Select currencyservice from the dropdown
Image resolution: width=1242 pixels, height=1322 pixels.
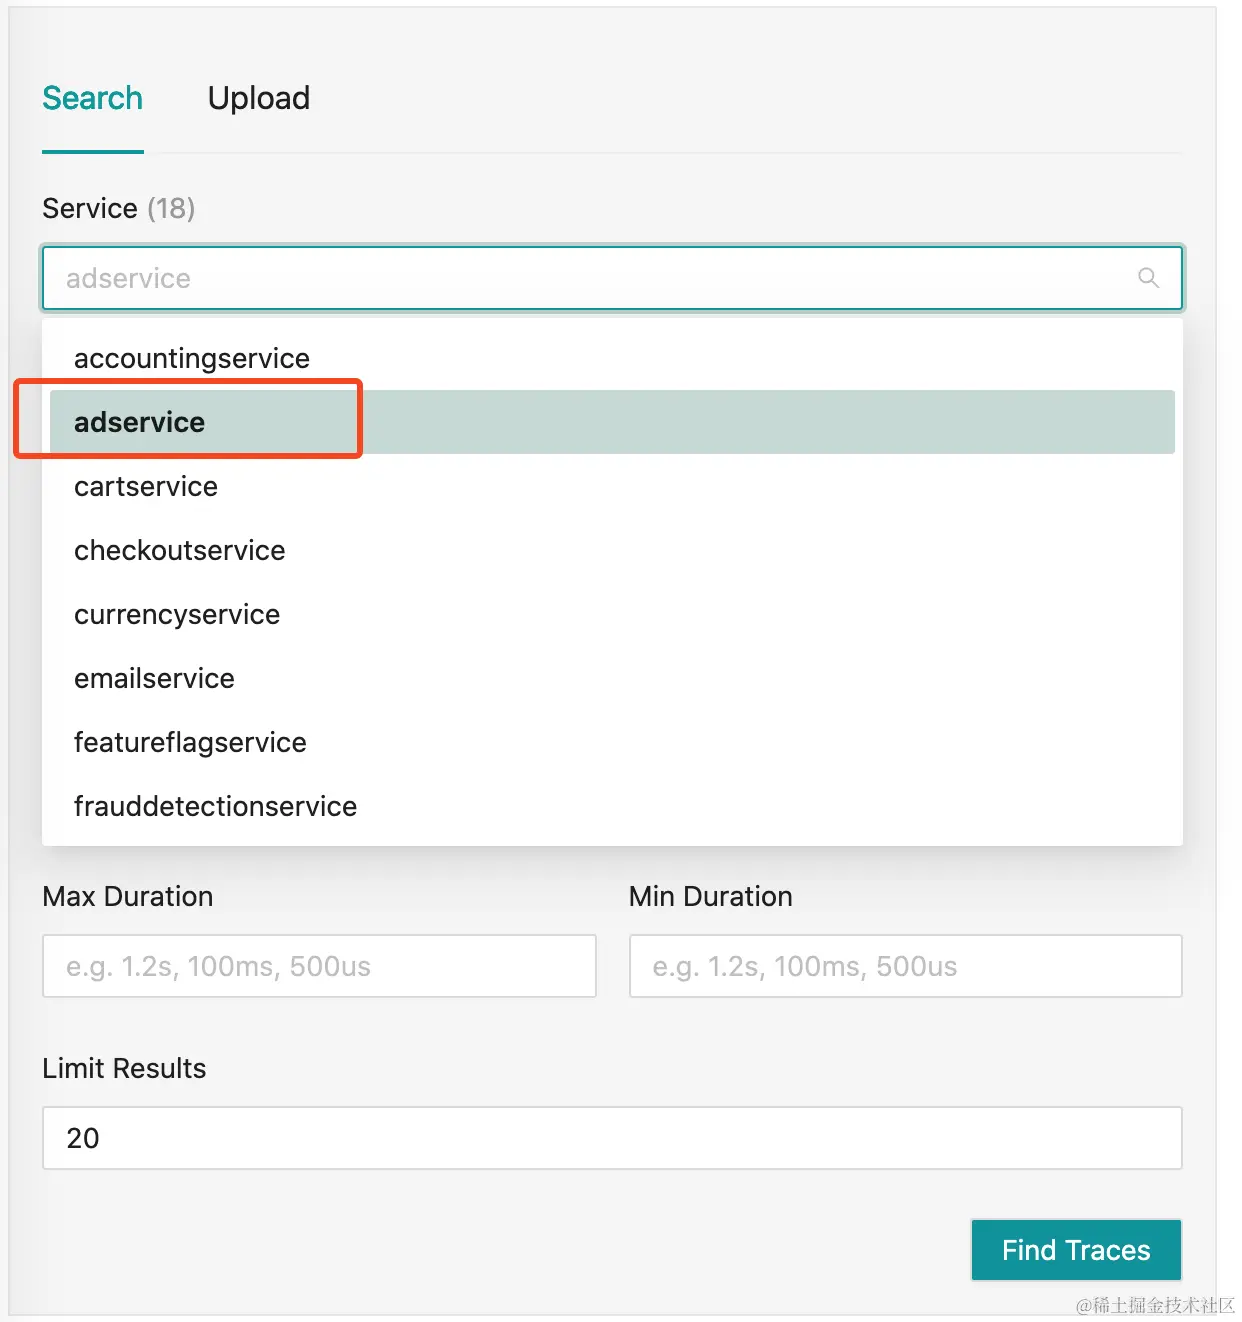[177, 614]
